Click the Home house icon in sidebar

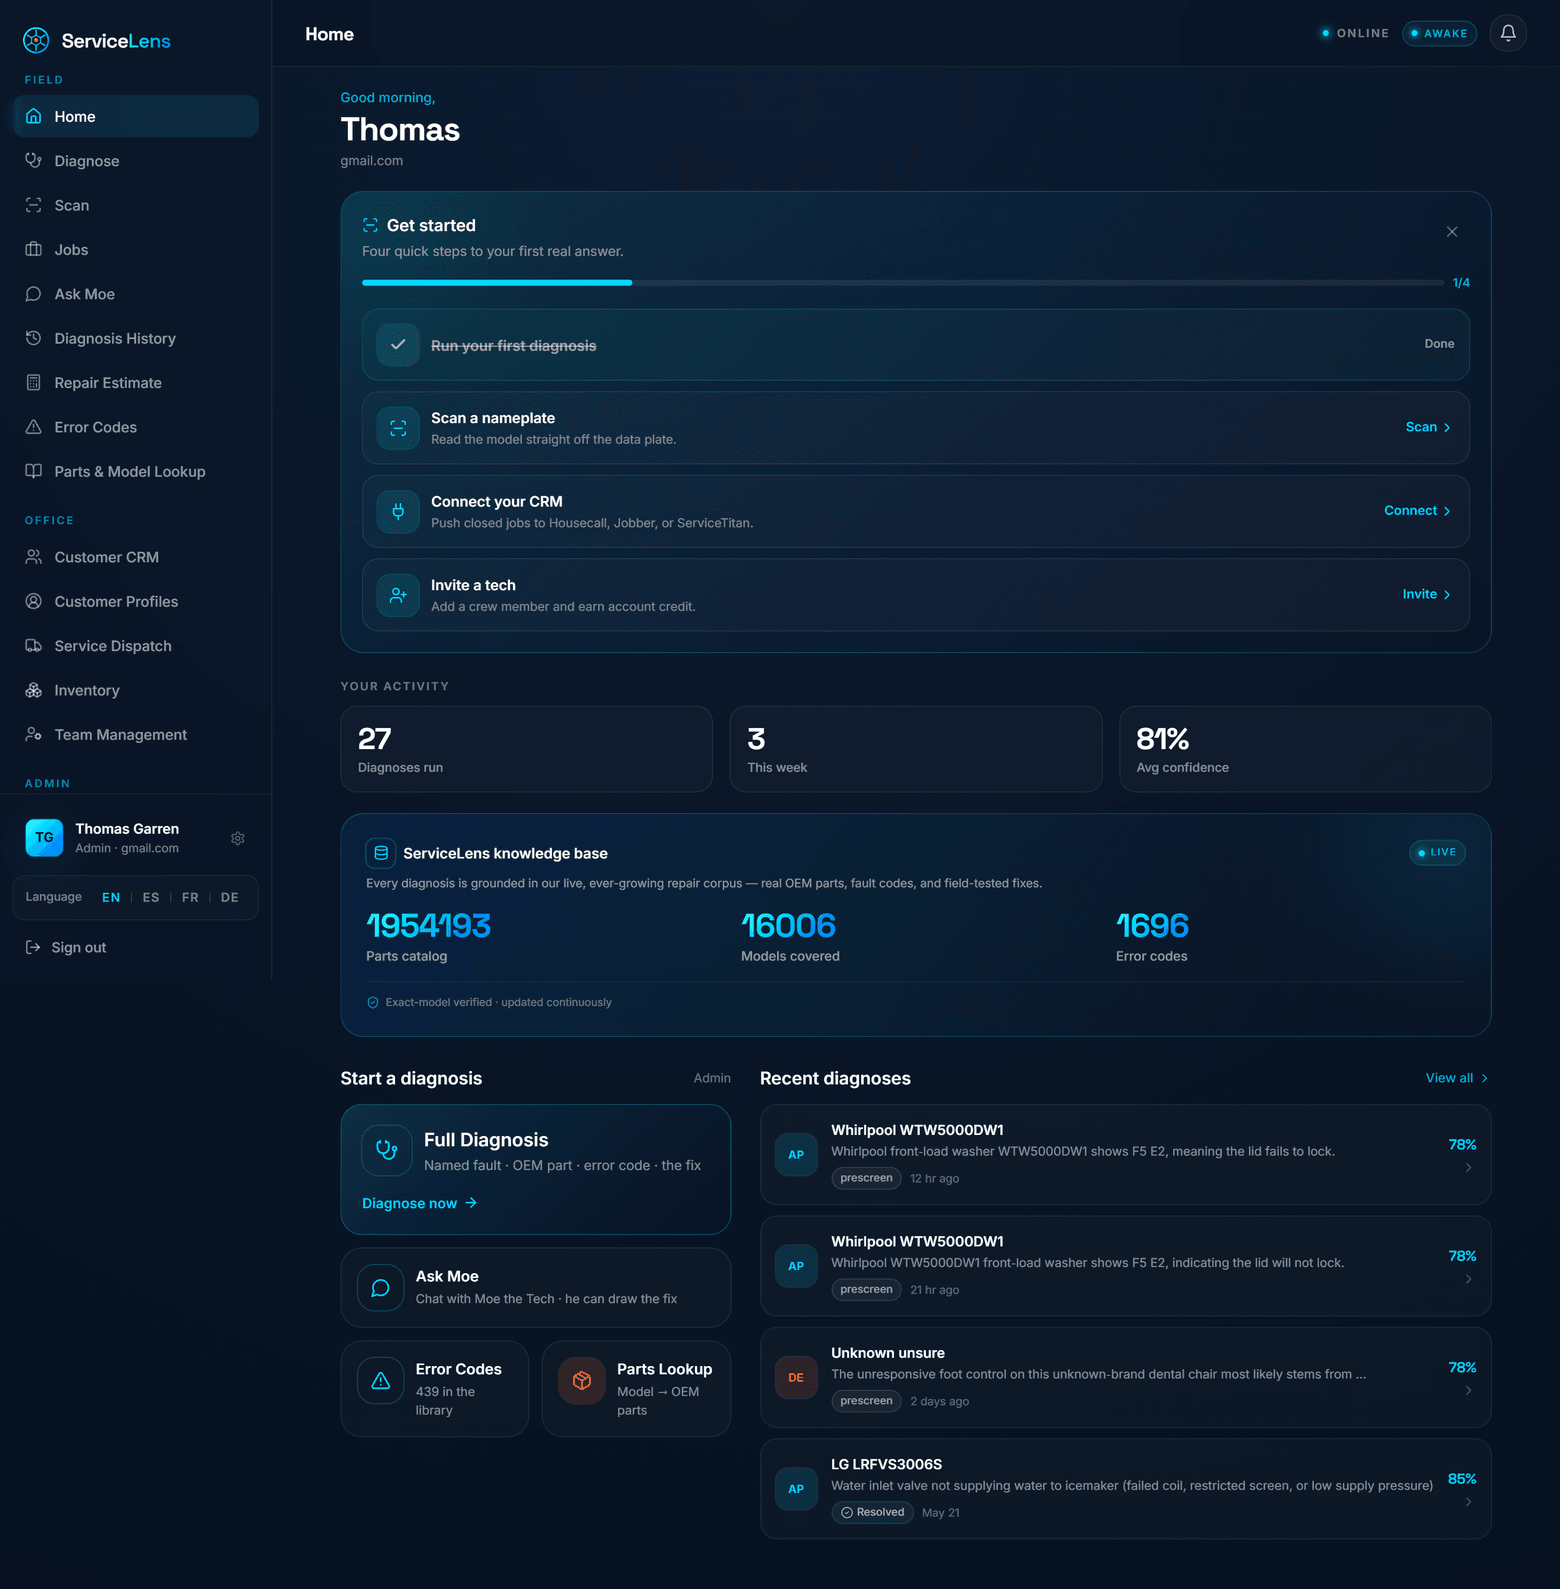coord(34,116)
